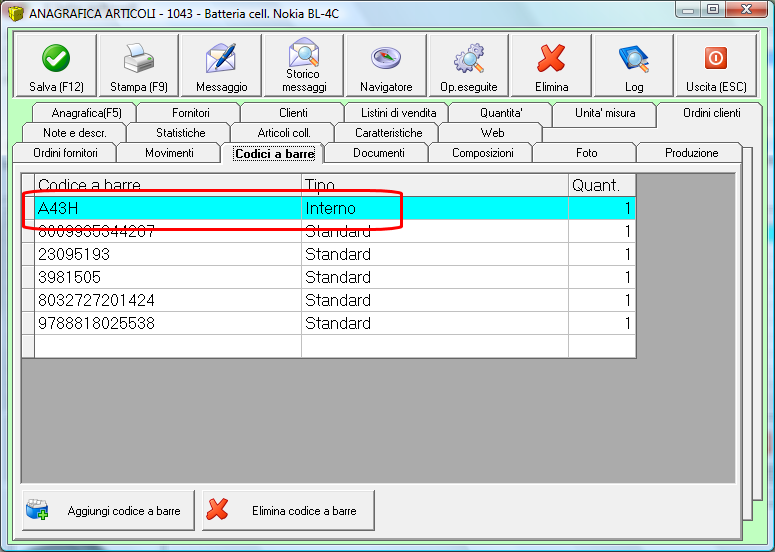Screen dimensions: 775x552
Task: Open the Statistiche tab
Action: click(180, 132)
